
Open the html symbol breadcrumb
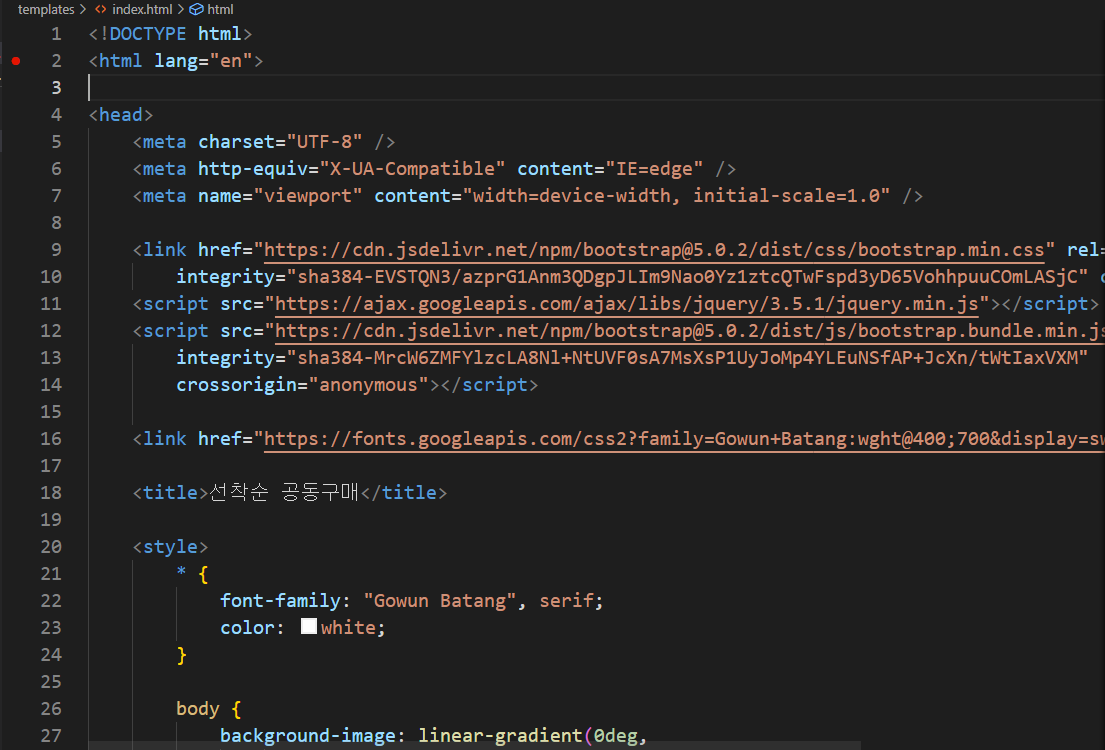220,9
